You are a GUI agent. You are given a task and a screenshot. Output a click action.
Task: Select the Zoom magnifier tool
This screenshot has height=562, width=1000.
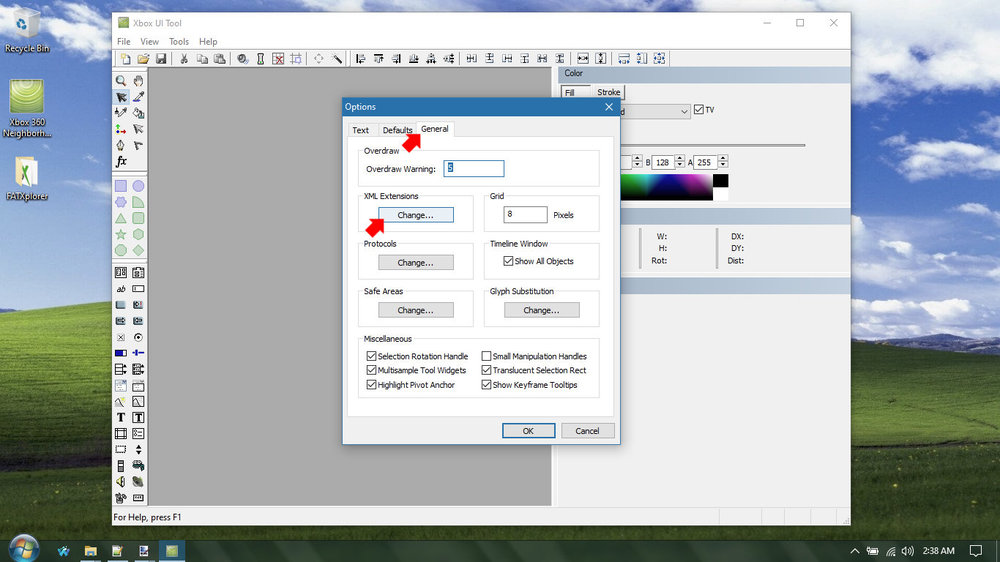tap(121, 81)
